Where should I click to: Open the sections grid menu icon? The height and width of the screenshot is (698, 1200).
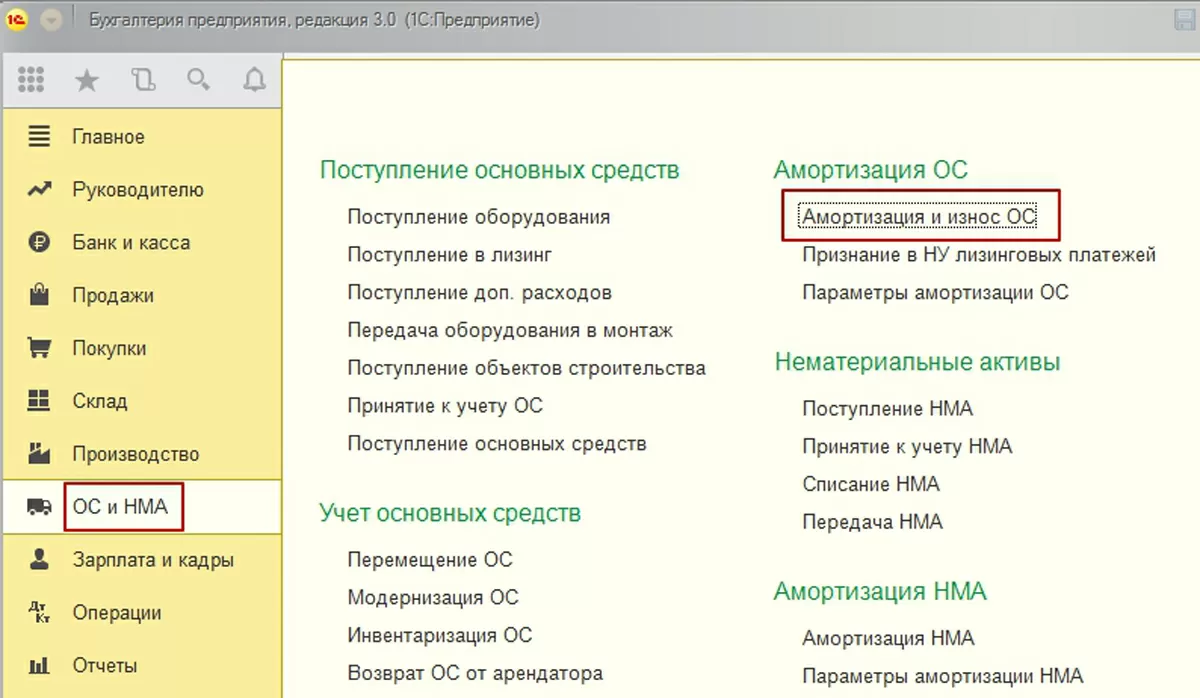(x=32, y=81)
